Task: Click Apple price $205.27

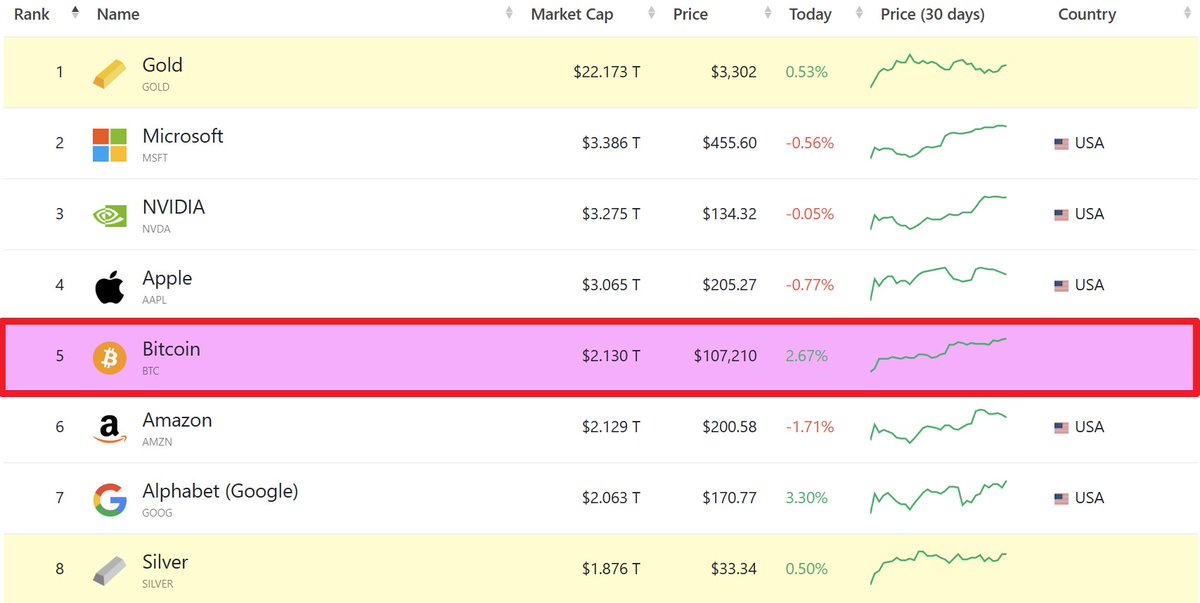Action: pyautogui.click(x=730, y=285)
